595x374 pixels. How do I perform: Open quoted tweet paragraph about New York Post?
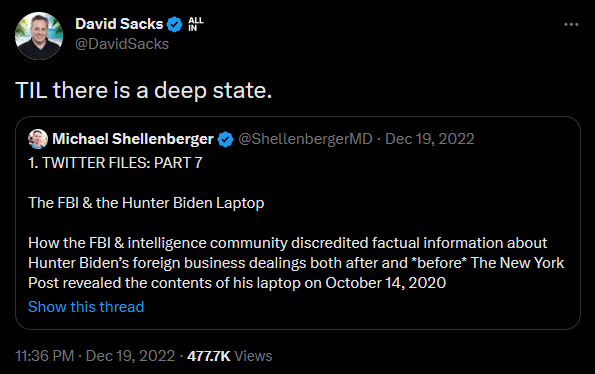pos(296,263)
